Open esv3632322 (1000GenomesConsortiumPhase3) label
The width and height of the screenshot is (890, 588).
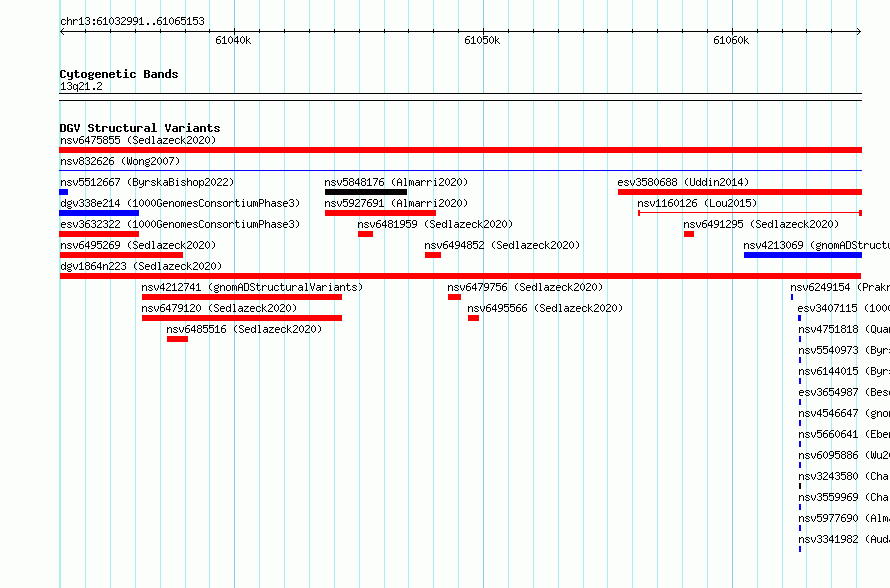point(180,224)
